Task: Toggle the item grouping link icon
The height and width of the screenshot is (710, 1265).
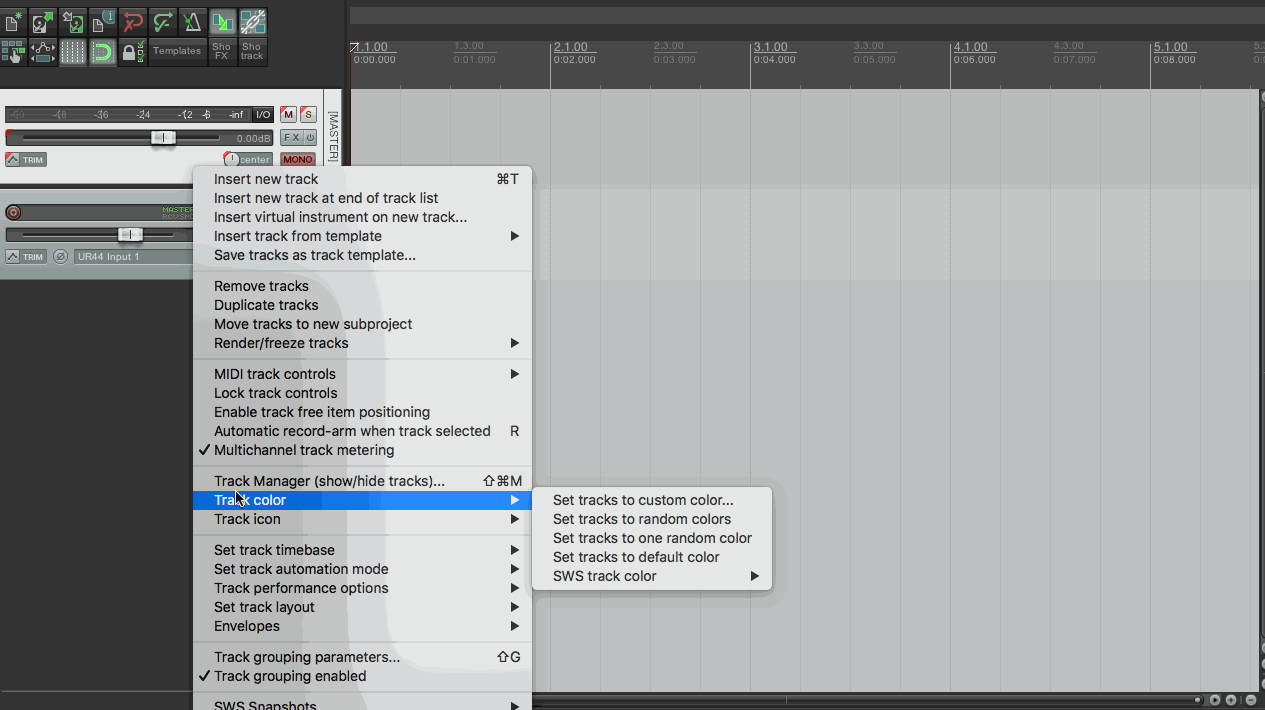Action: [x=252, y=21]
